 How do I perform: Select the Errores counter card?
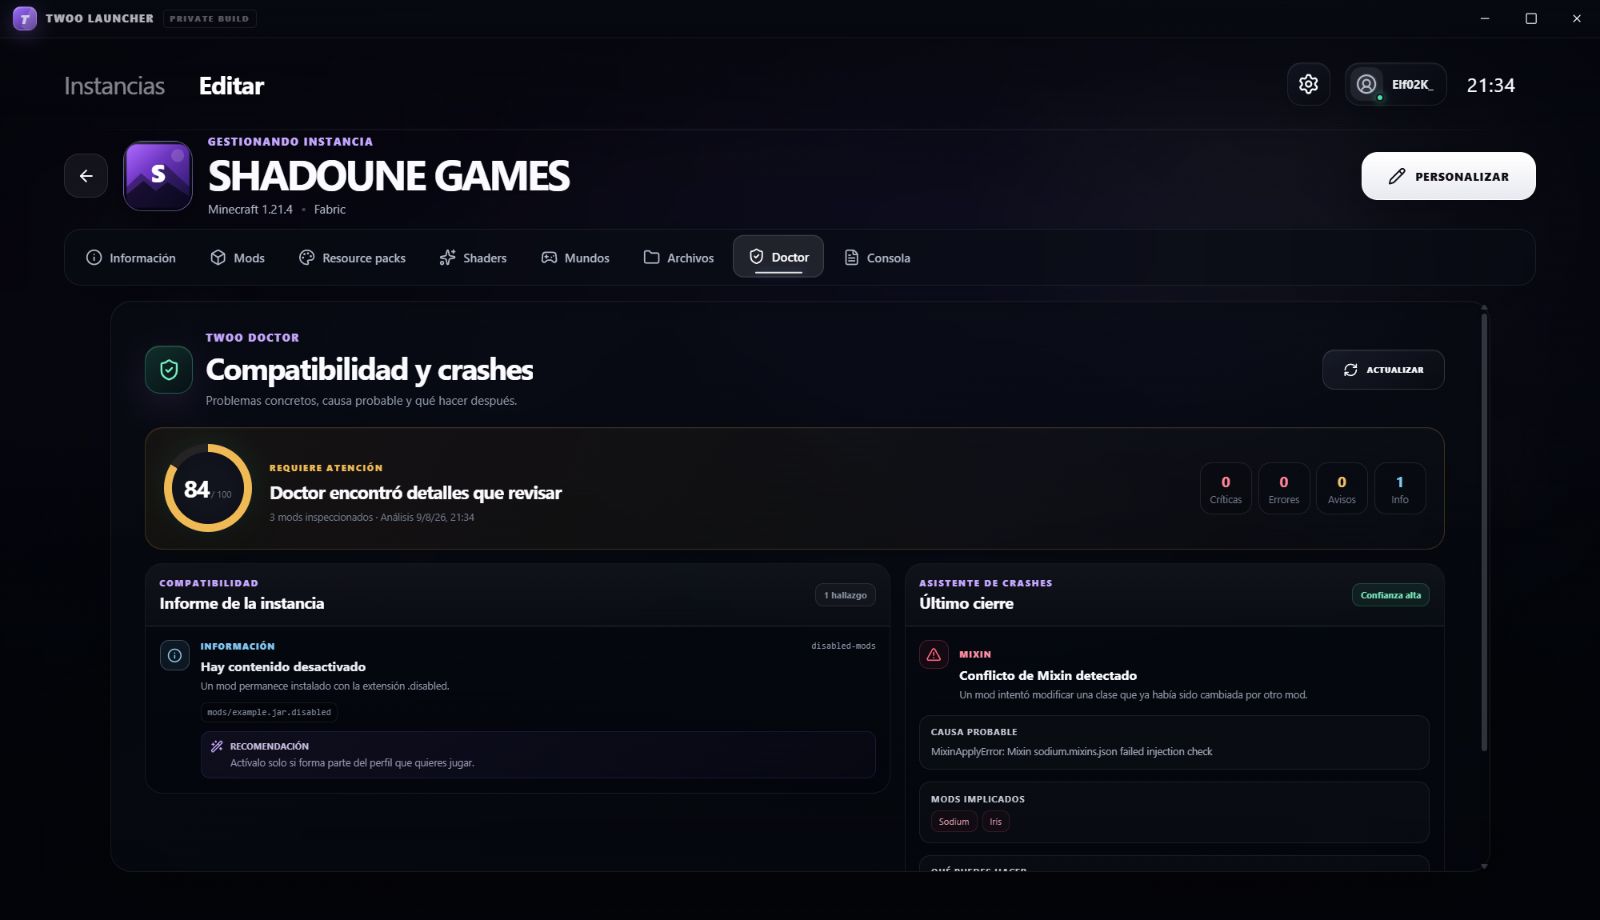(x=1284, y=489)
